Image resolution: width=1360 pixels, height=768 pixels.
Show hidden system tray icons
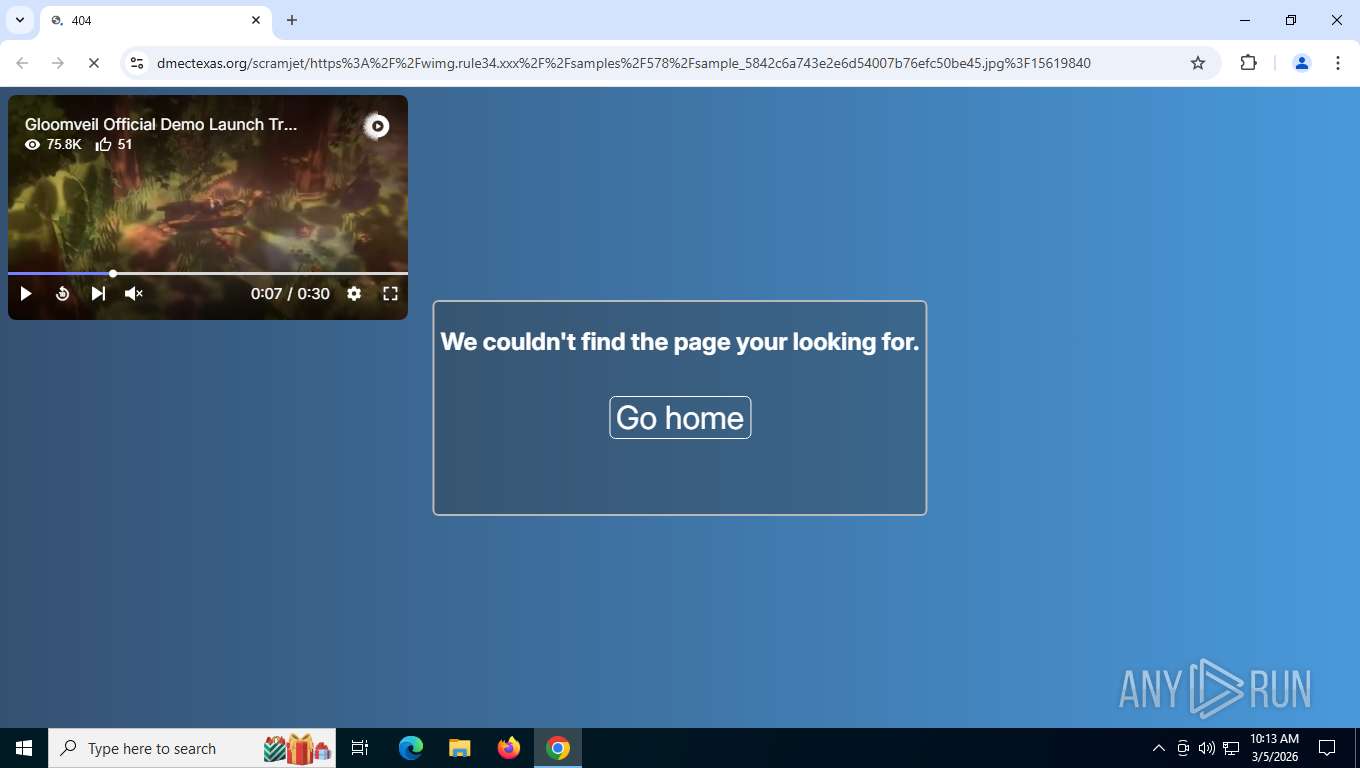coord(1159,748)
